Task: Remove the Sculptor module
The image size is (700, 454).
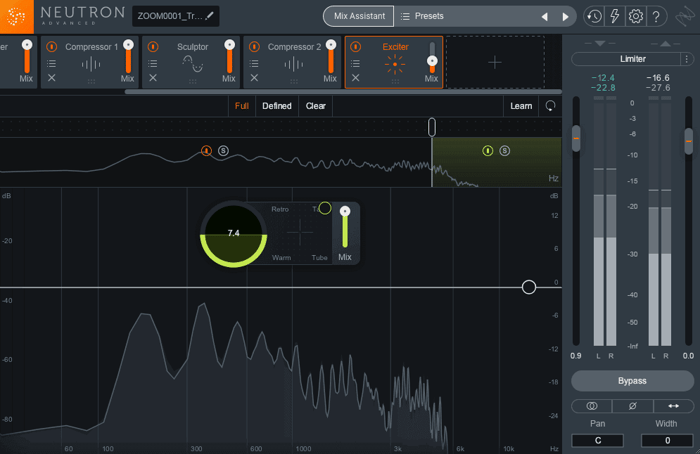Action: point(153,78)
